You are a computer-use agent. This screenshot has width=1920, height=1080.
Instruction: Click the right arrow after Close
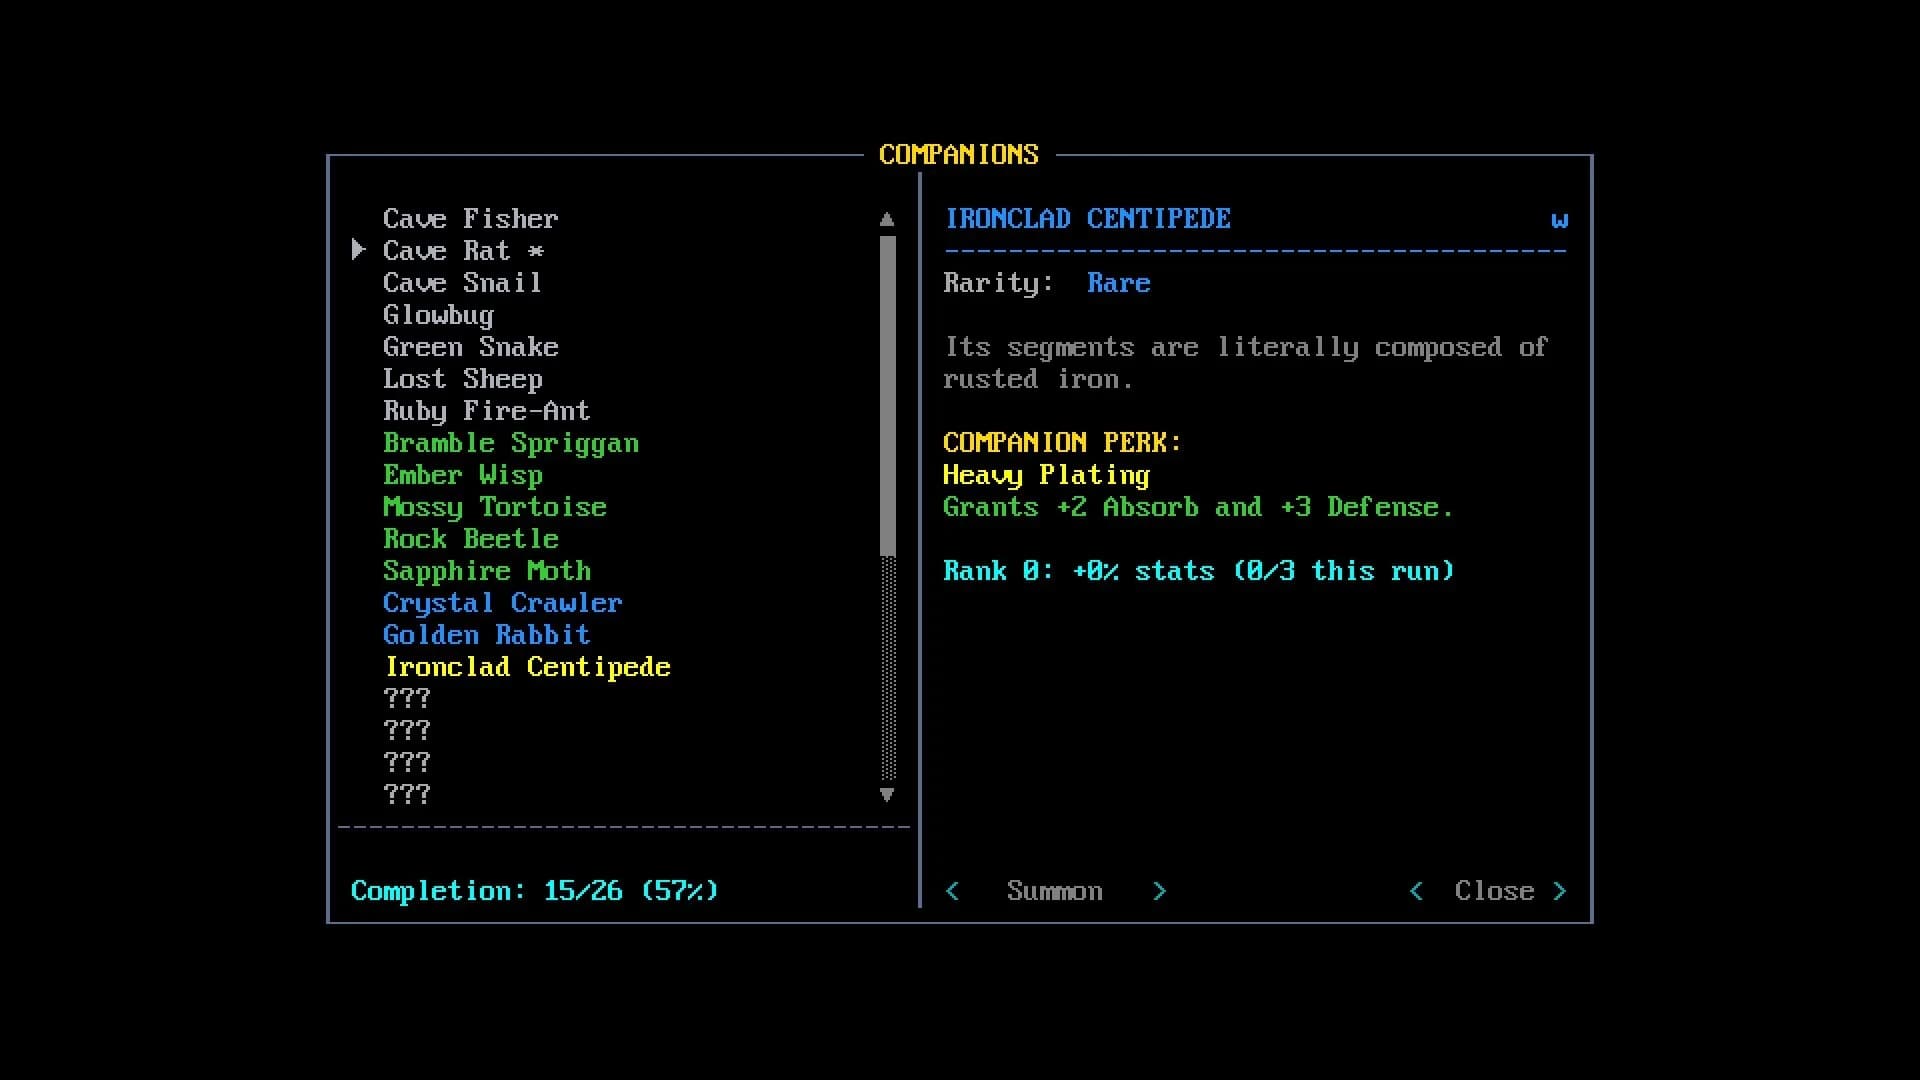(x=1559, y=891)
